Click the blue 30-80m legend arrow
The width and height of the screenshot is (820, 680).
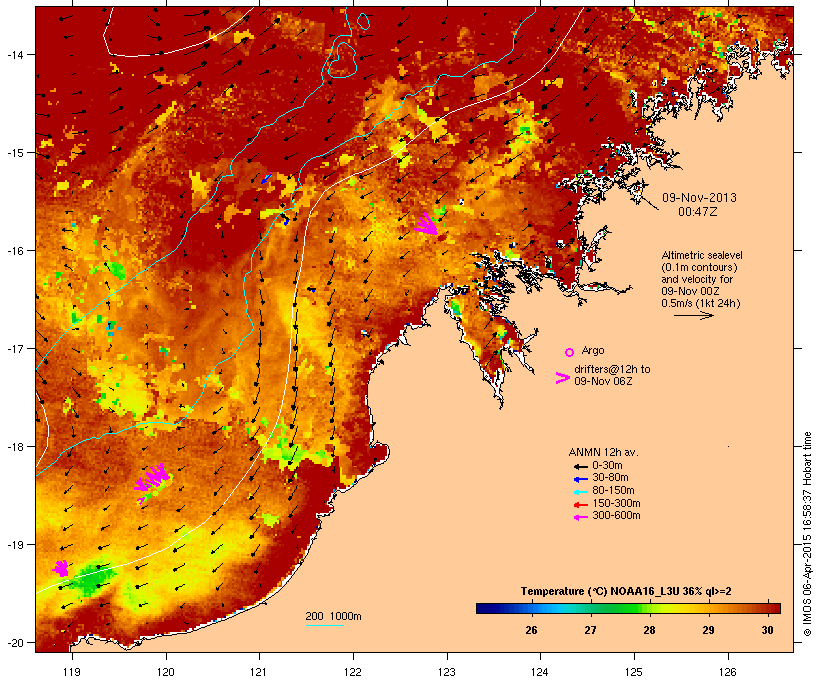581,479
